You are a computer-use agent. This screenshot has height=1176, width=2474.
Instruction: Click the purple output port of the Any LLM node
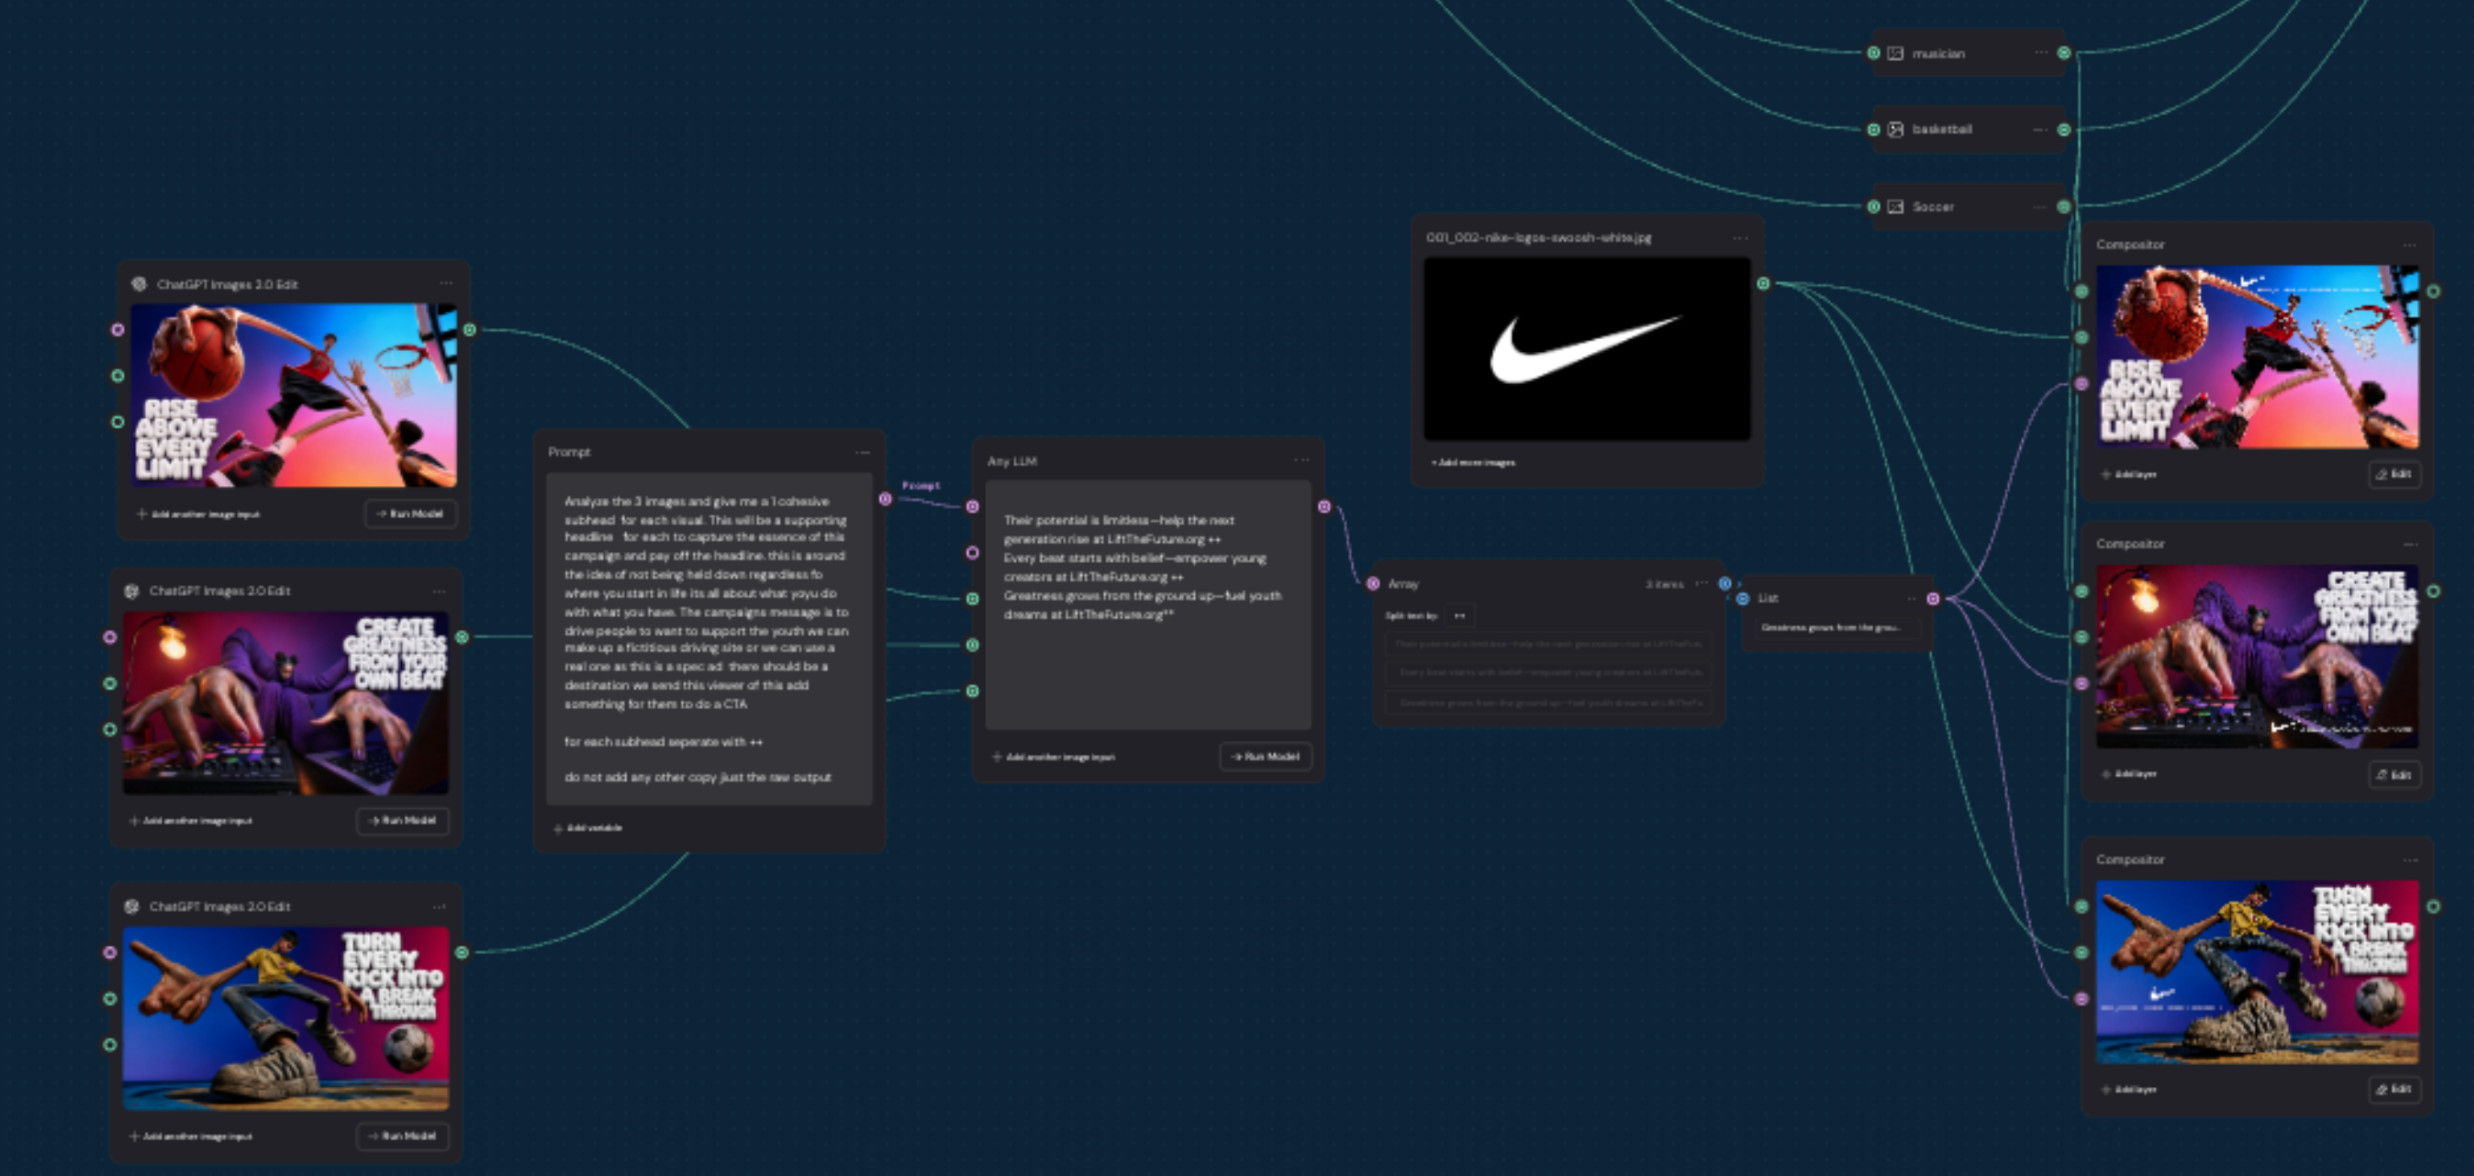pos(1324,507)
